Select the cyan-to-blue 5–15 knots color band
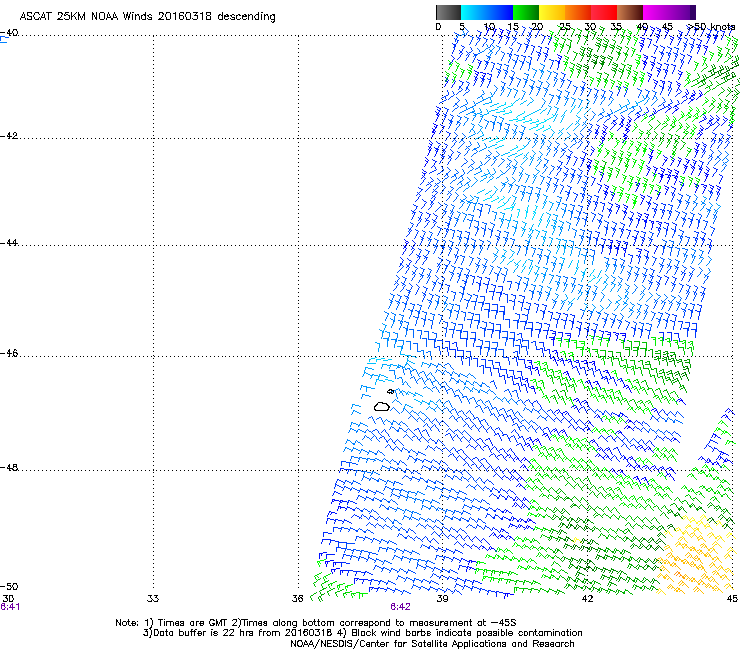740x650 pixels. click(487, 12)
